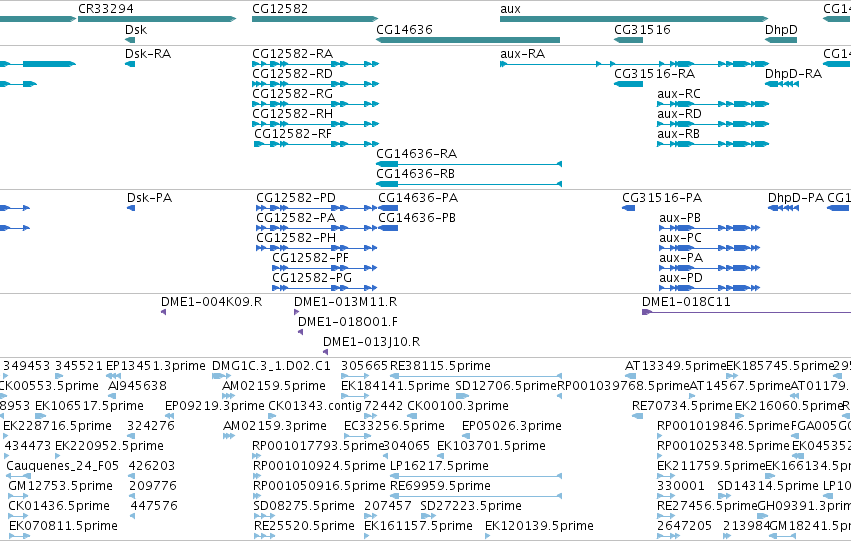Screen dimensions: 851x541
Task: Click transcript aux-RD
Action: click(679, 114)
